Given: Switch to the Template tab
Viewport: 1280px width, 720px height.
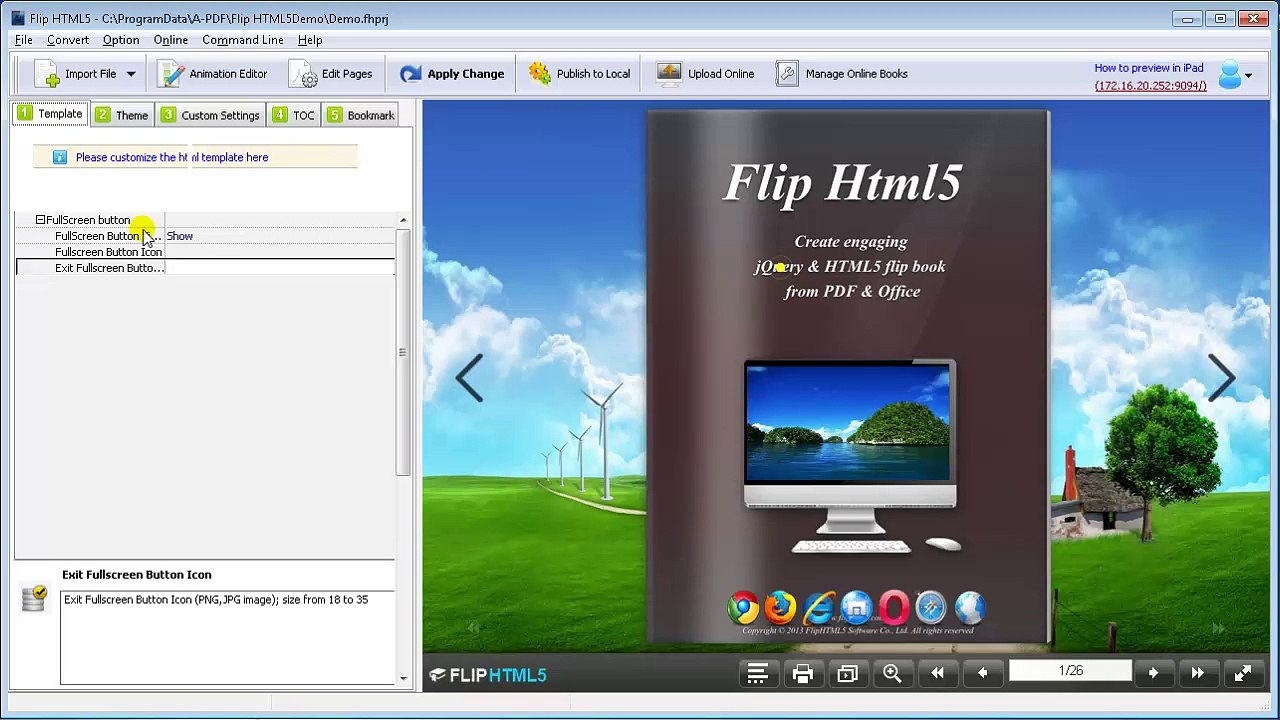Looking at the screenshot, I should (50, 114).
